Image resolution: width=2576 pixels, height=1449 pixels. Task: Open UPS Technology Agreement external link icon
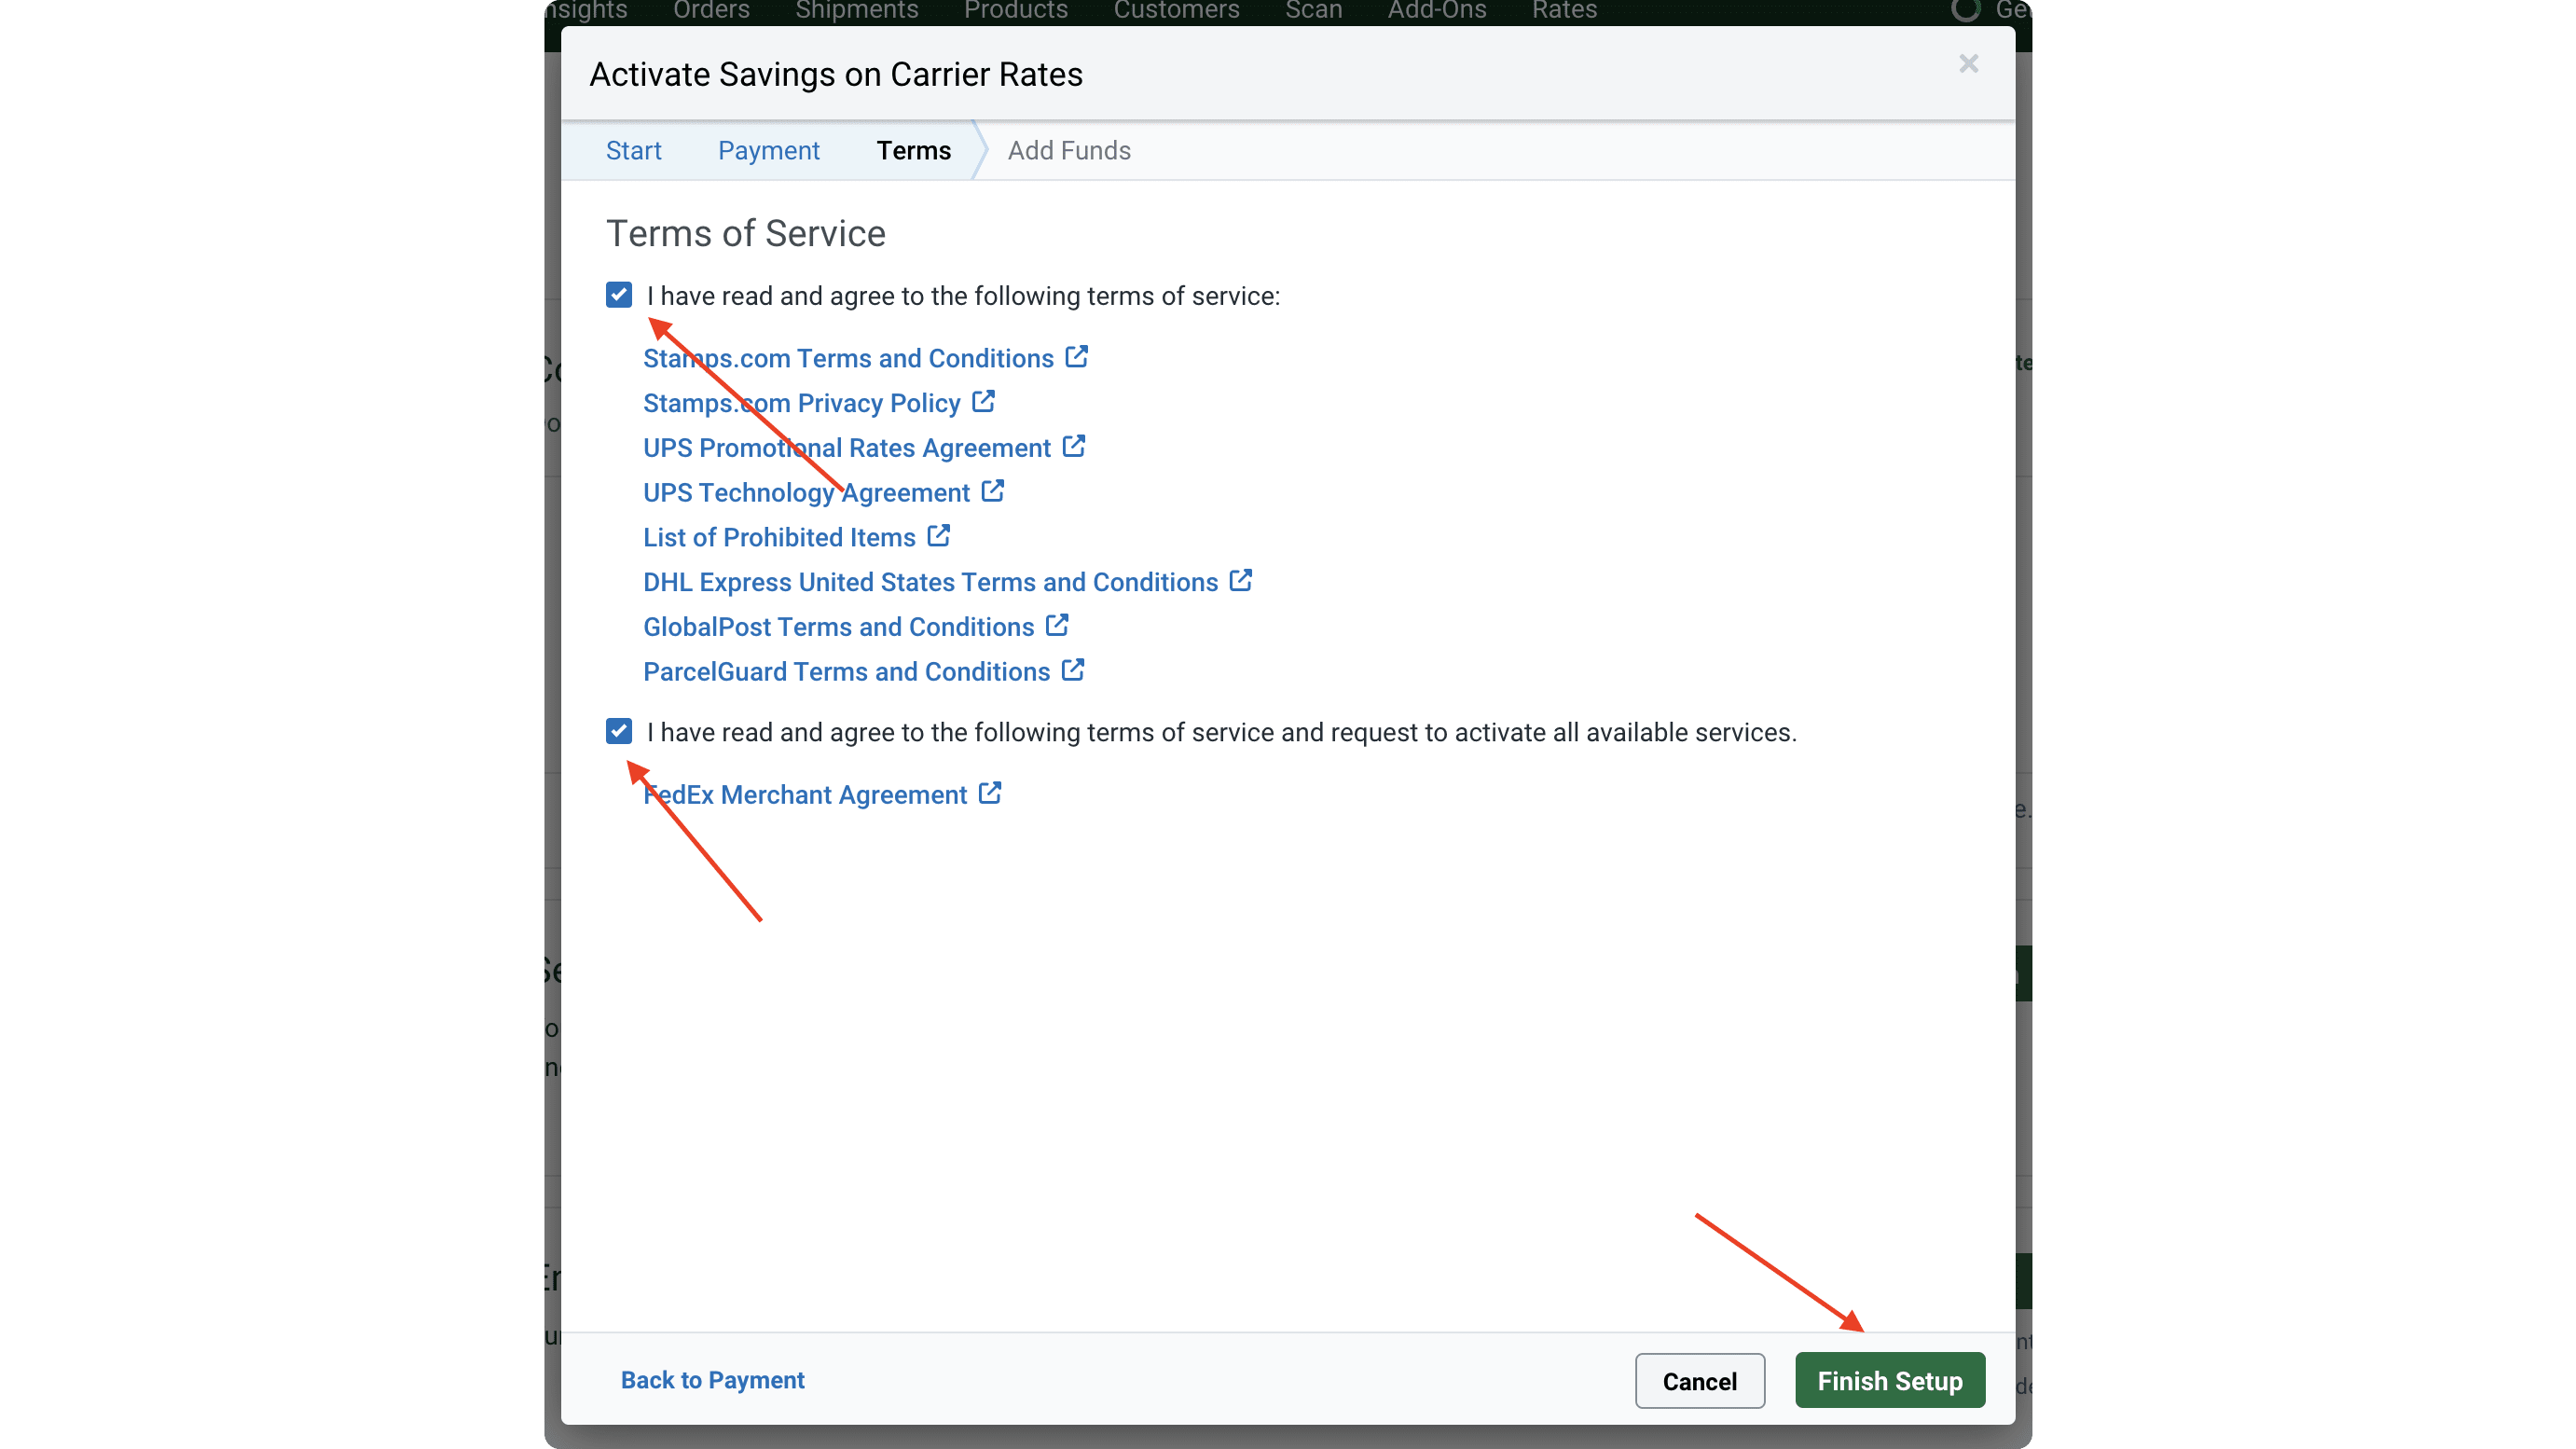(x=993, y=491)
